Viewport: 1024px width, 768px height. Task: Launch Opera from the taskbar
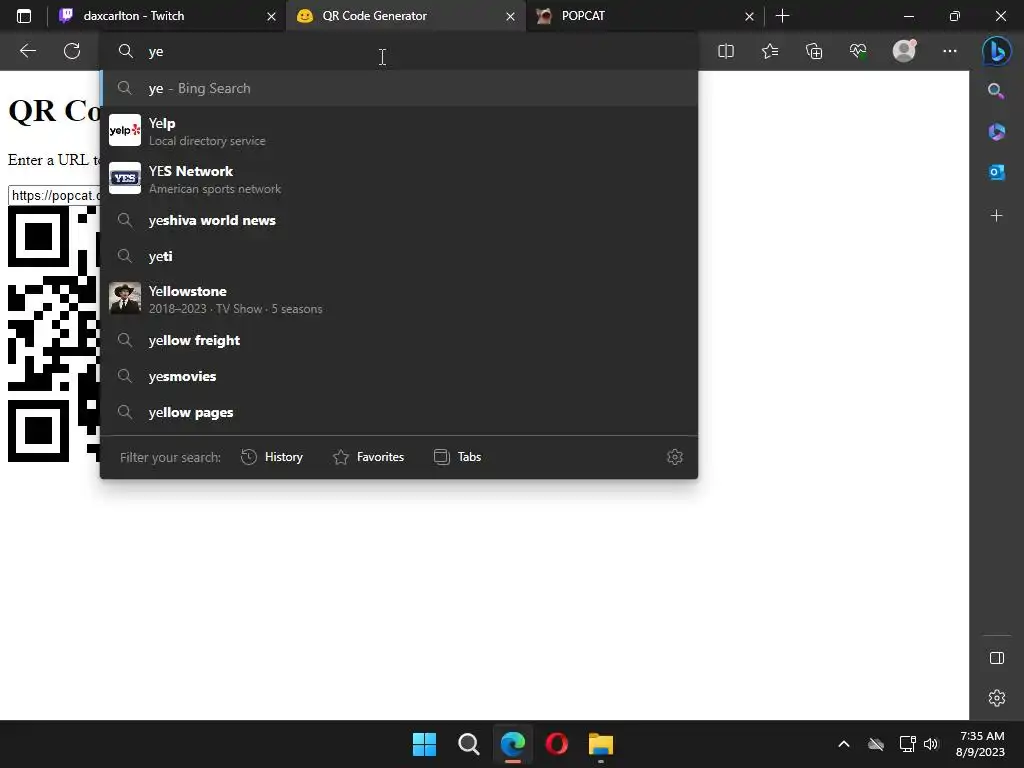tap(556, 744)
